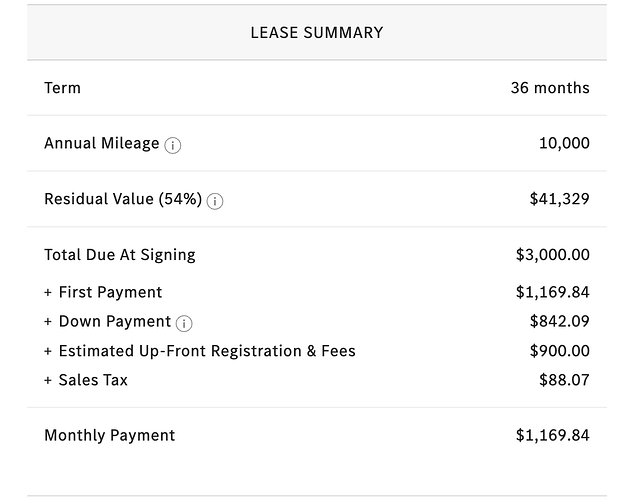The width and height of the screenshot is (627, 500).
Task: Click the Term label
Action: click(62, 88)
